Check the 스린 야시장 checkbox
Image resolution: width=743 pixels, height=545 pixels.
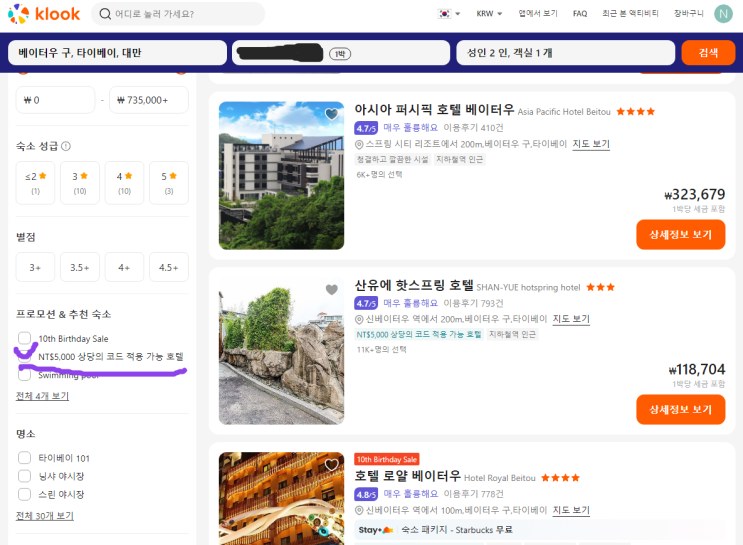[x=24, y=494]
